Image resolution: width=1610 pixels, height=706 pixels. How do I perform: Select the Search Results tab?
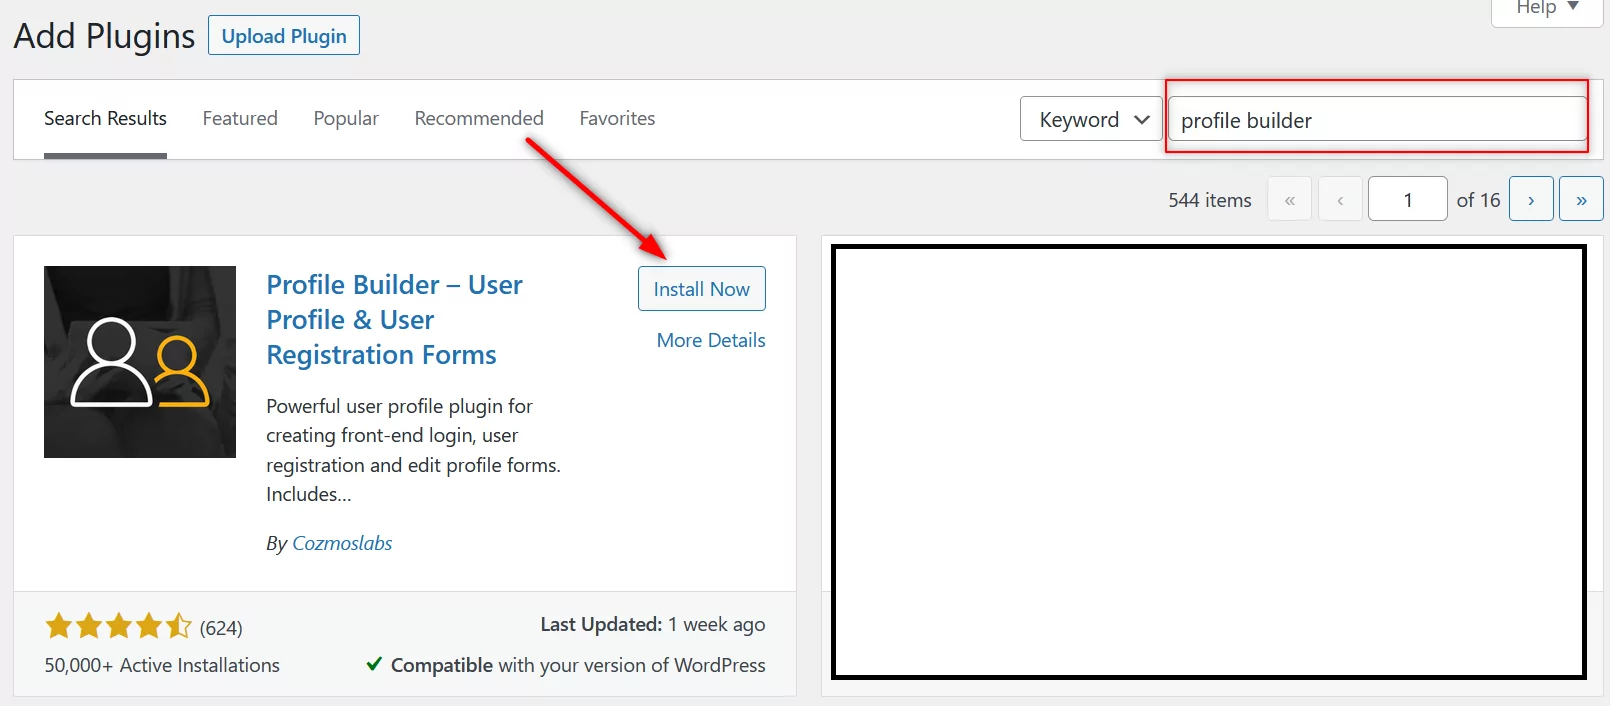[105, 118]
